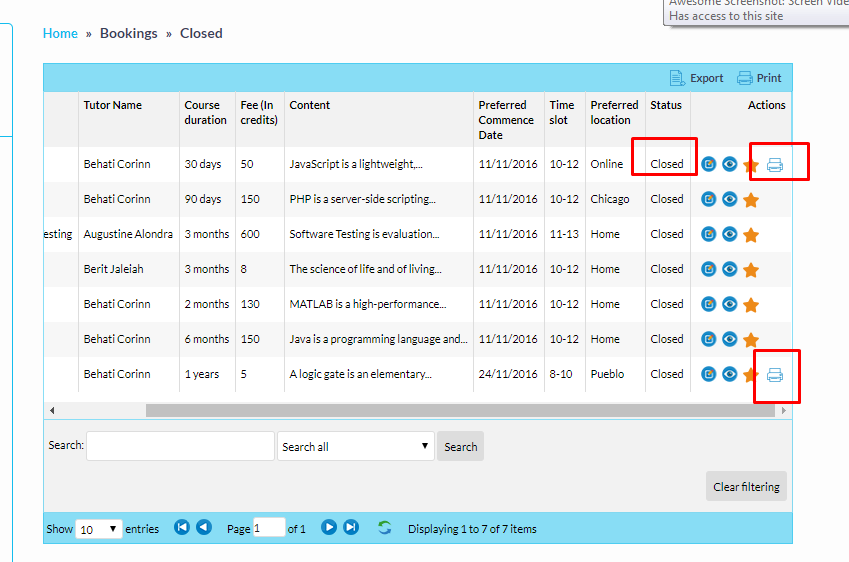The width and height of the screenshot is (849, 562).
Task: View details of Software Testing booking
Action: 730,234
